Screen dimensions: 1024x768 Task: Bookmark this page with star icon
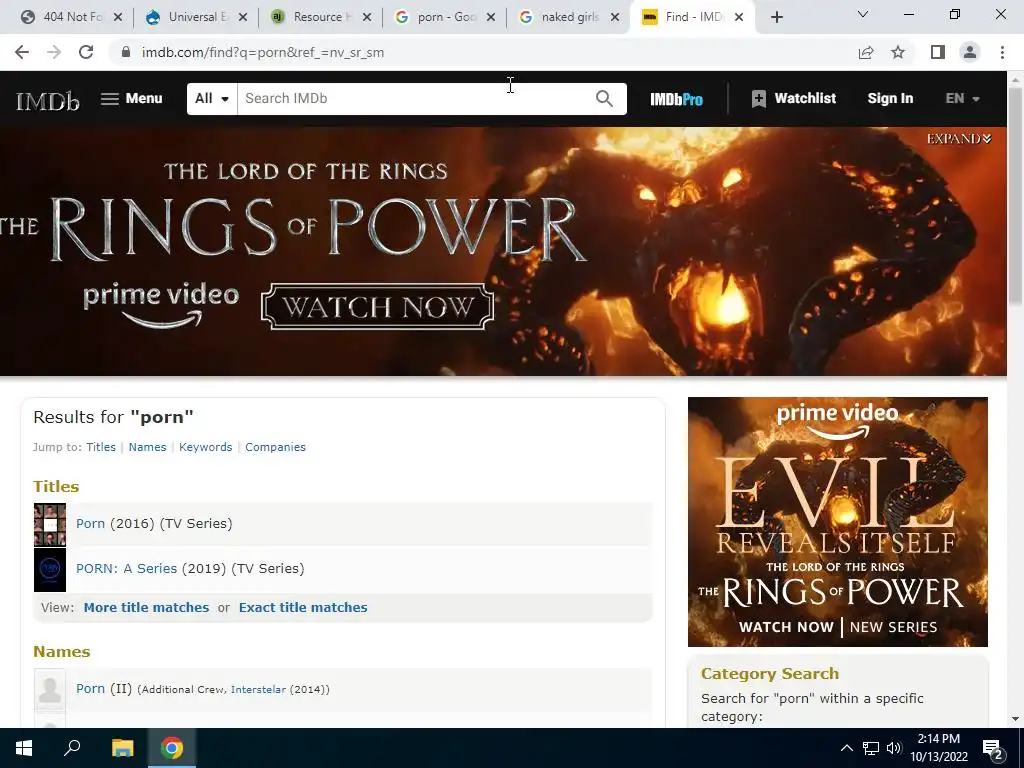coord(898,52)
